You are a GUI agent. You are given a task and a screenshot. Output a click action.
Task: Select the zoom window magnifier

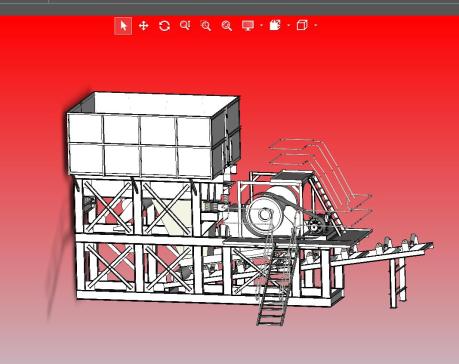click(x=206, y=26)
